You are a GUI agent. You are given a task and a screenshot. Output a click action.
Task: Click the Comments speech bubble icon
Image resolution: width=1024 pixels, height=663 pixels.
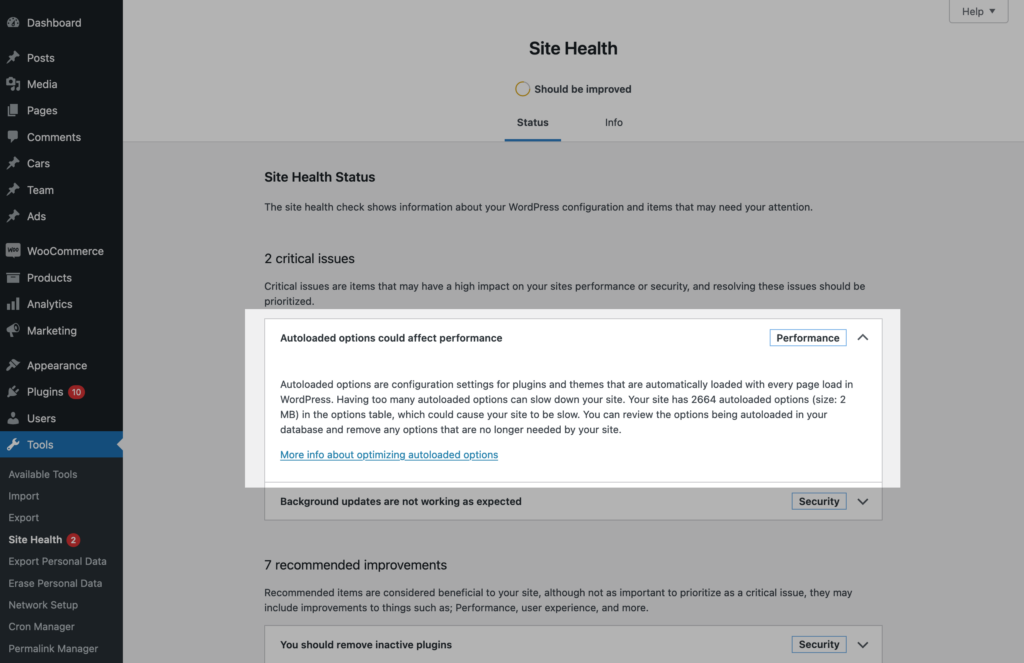13,137
